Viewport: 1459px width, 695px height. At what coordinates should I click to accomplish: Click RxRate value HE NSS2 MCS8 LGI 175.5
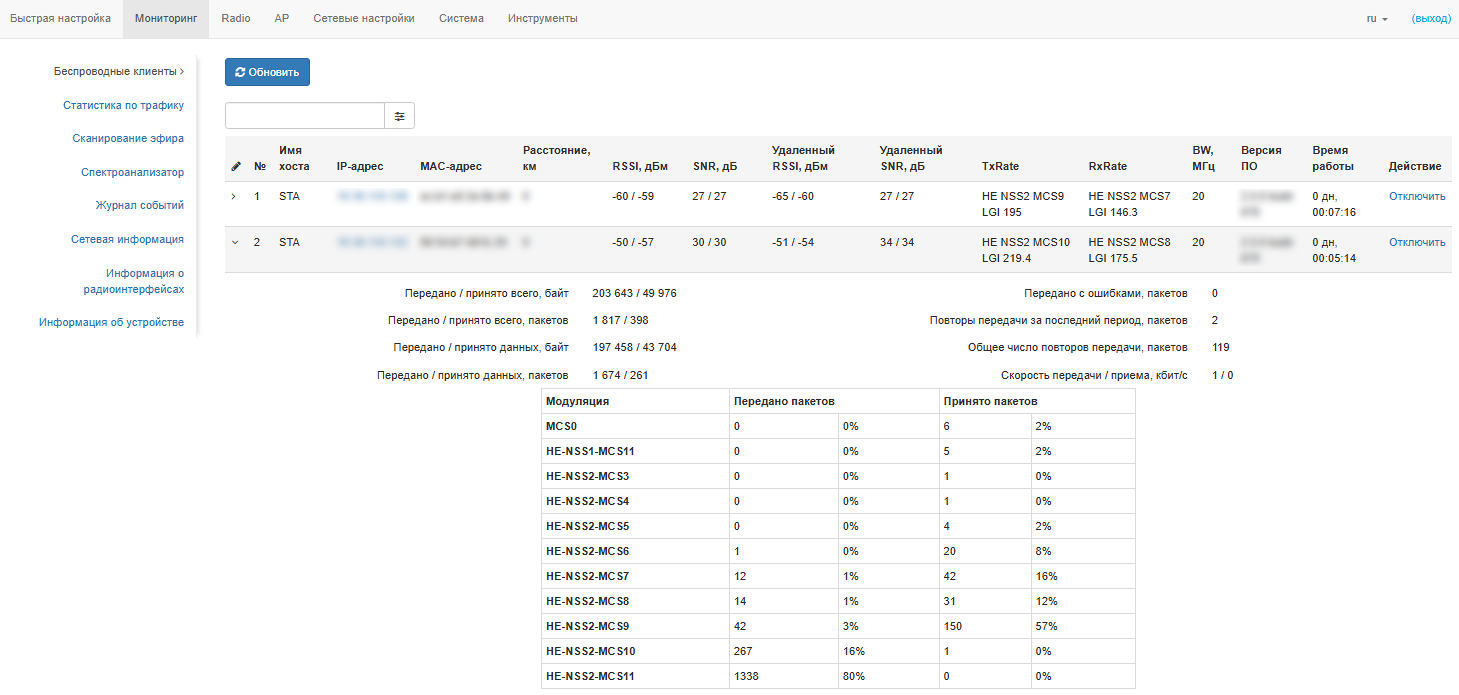[x=1129, y=250]
